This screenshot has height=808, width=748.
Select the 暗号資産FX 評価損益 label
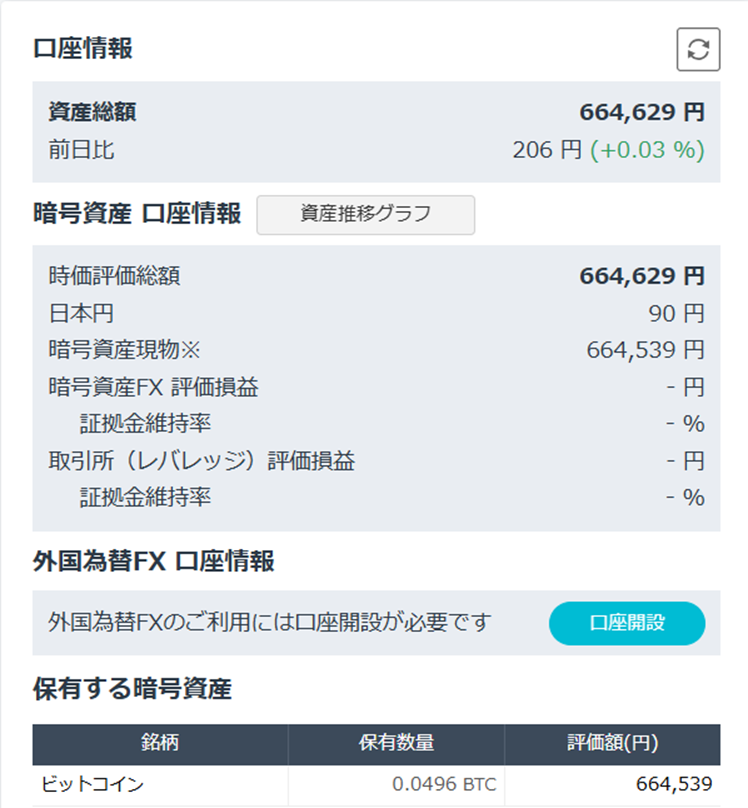tap(160, 387)
